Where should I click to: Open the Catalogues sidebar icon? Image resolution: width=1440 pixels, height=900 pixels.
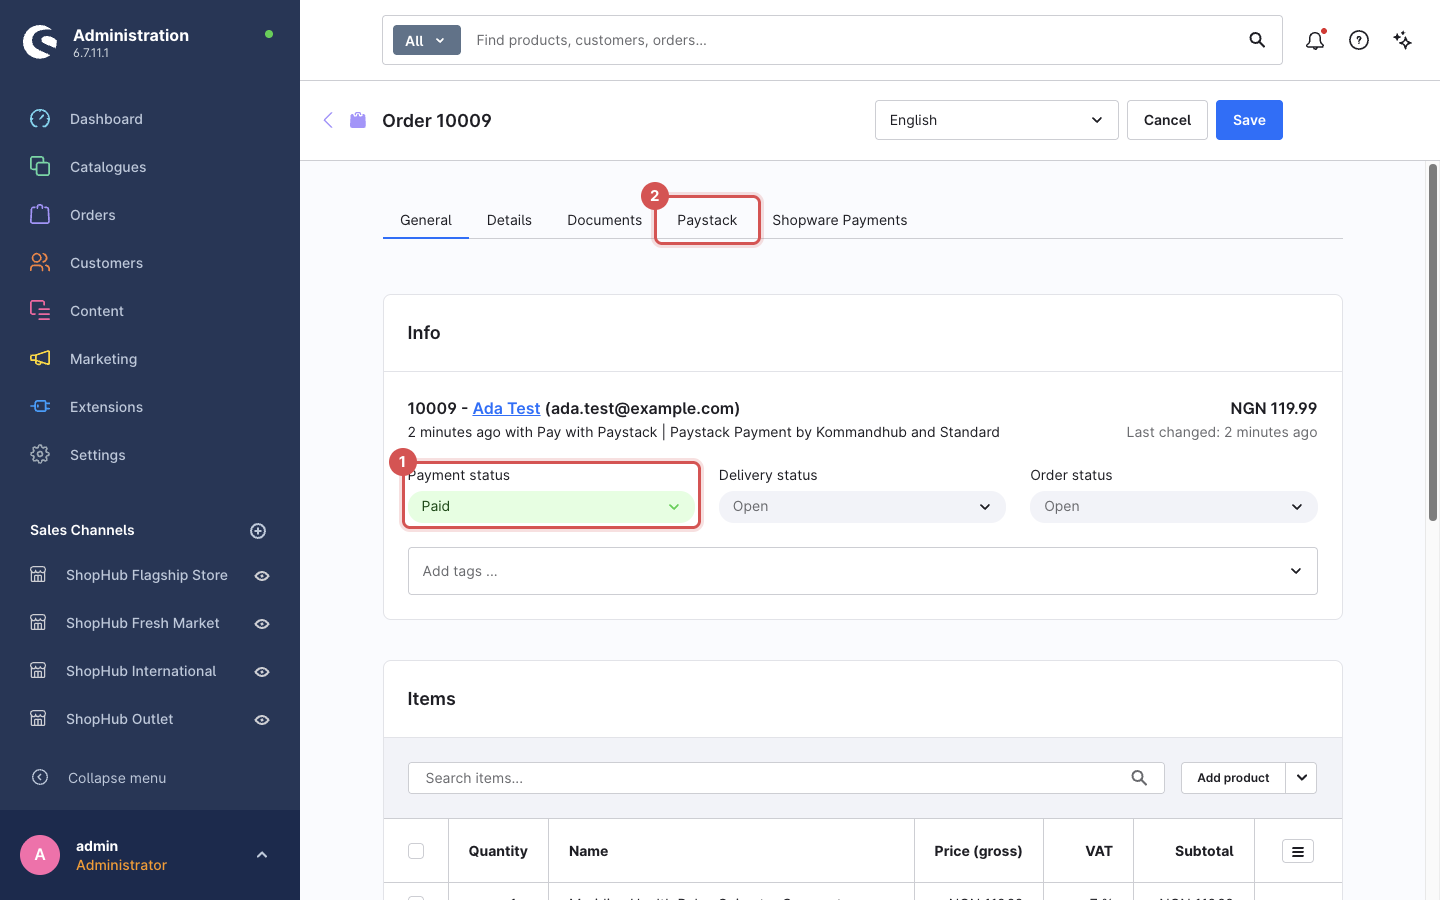40,167
